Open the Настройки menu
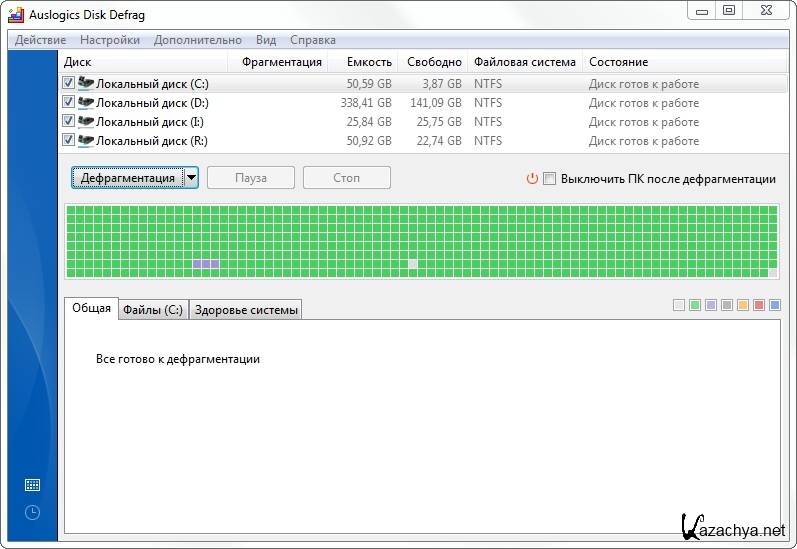The width and height of the screenshot is (797, 549). (x=110, y=40)
